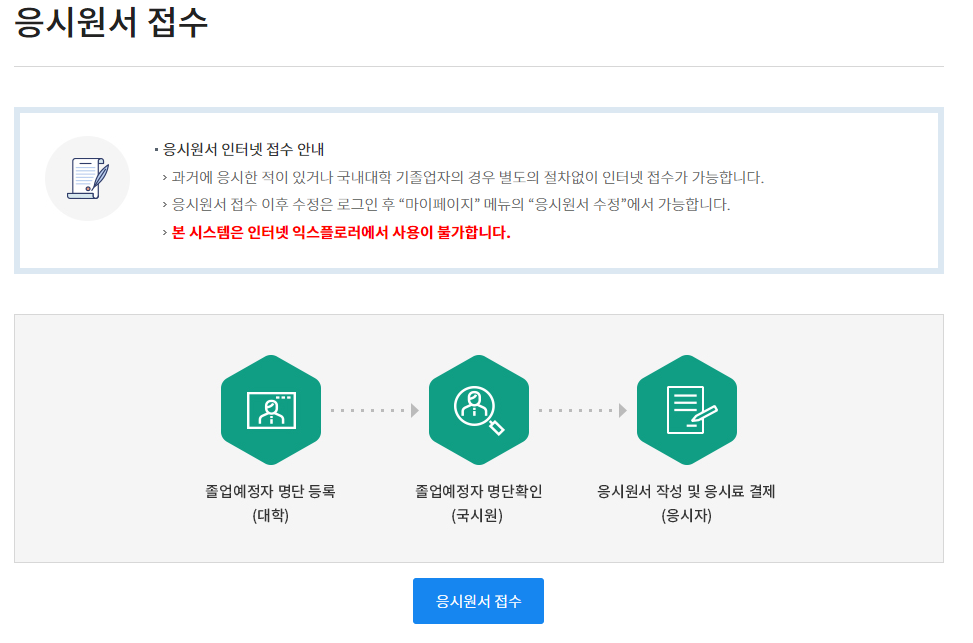
Task: Click the blue 응시원서 접수 button
Action: (478, 601)
